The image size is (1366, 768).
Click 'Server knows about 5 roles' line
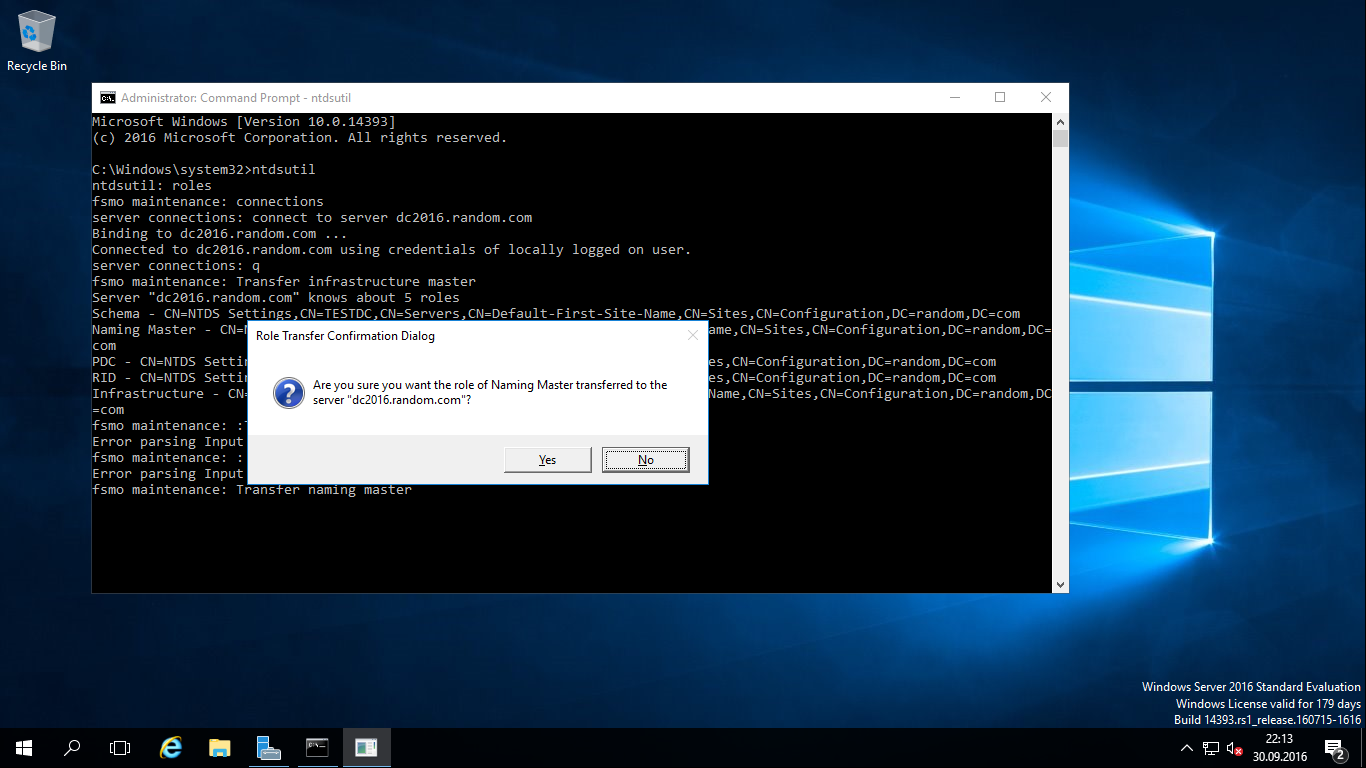coord(276,298)
